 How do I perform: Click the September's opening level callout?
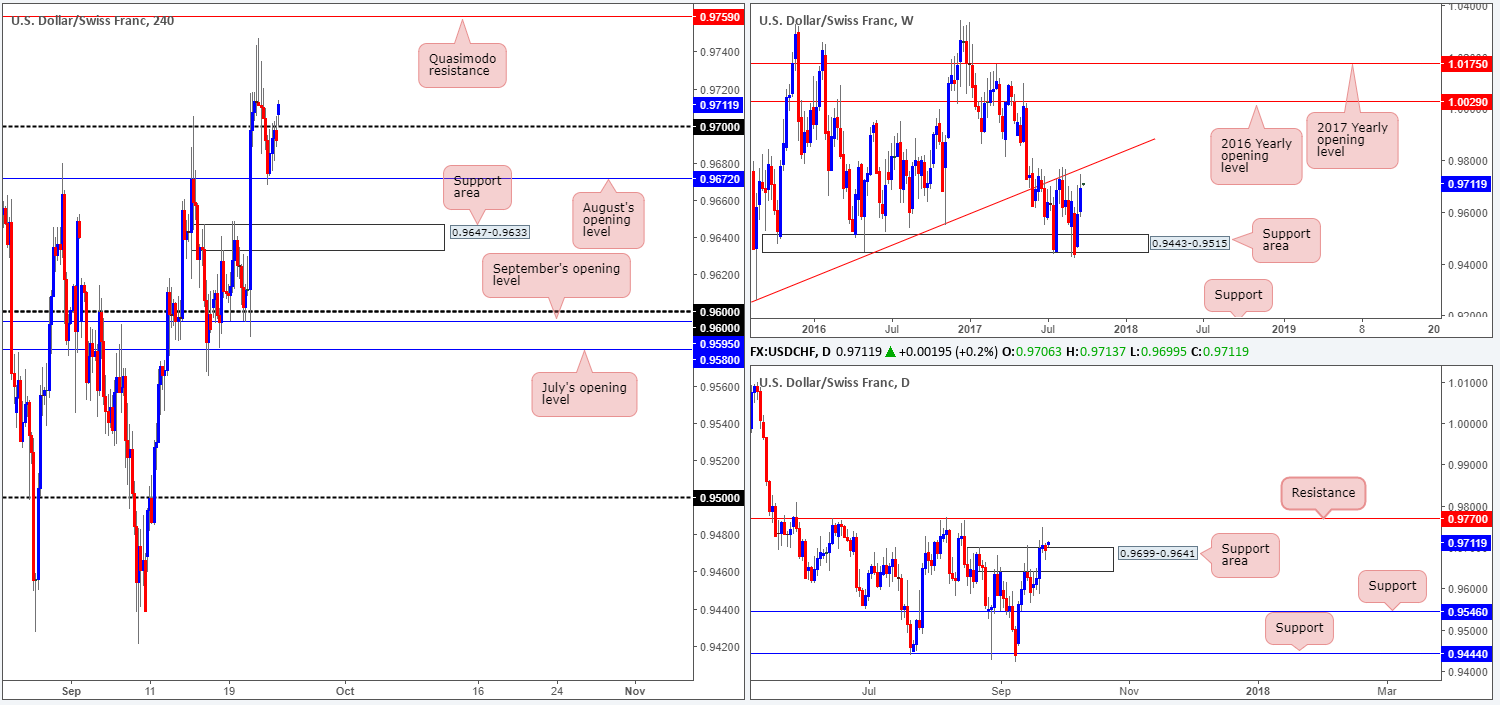[x=557, y=275]
